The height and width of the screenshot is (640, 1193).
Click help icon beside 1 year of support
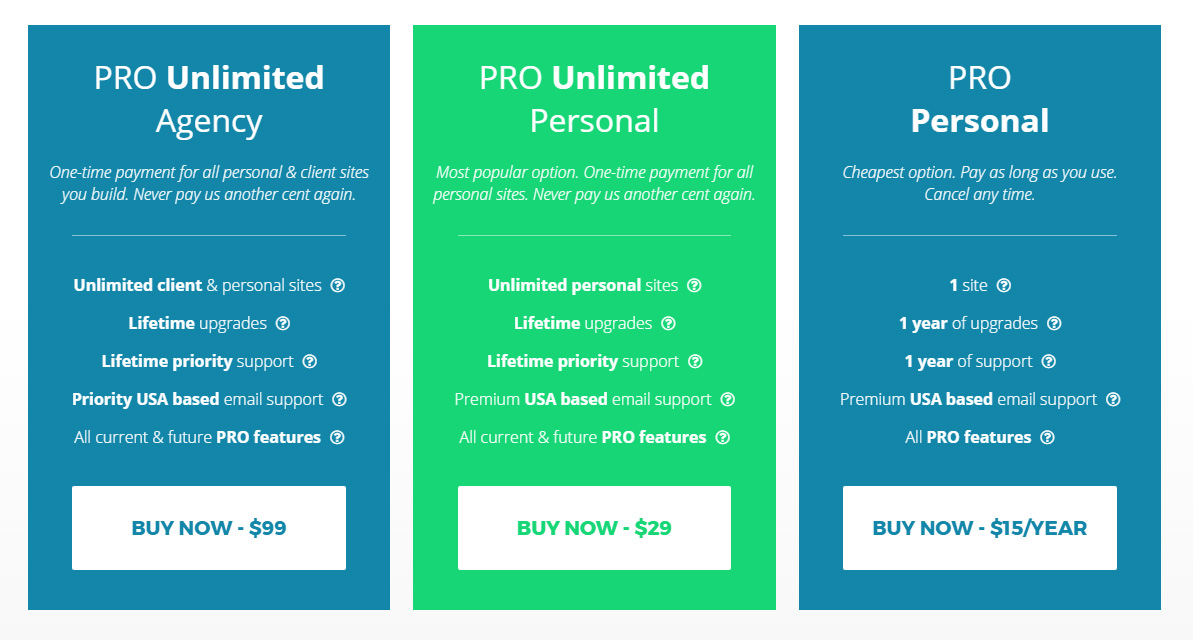(1048, 361)
